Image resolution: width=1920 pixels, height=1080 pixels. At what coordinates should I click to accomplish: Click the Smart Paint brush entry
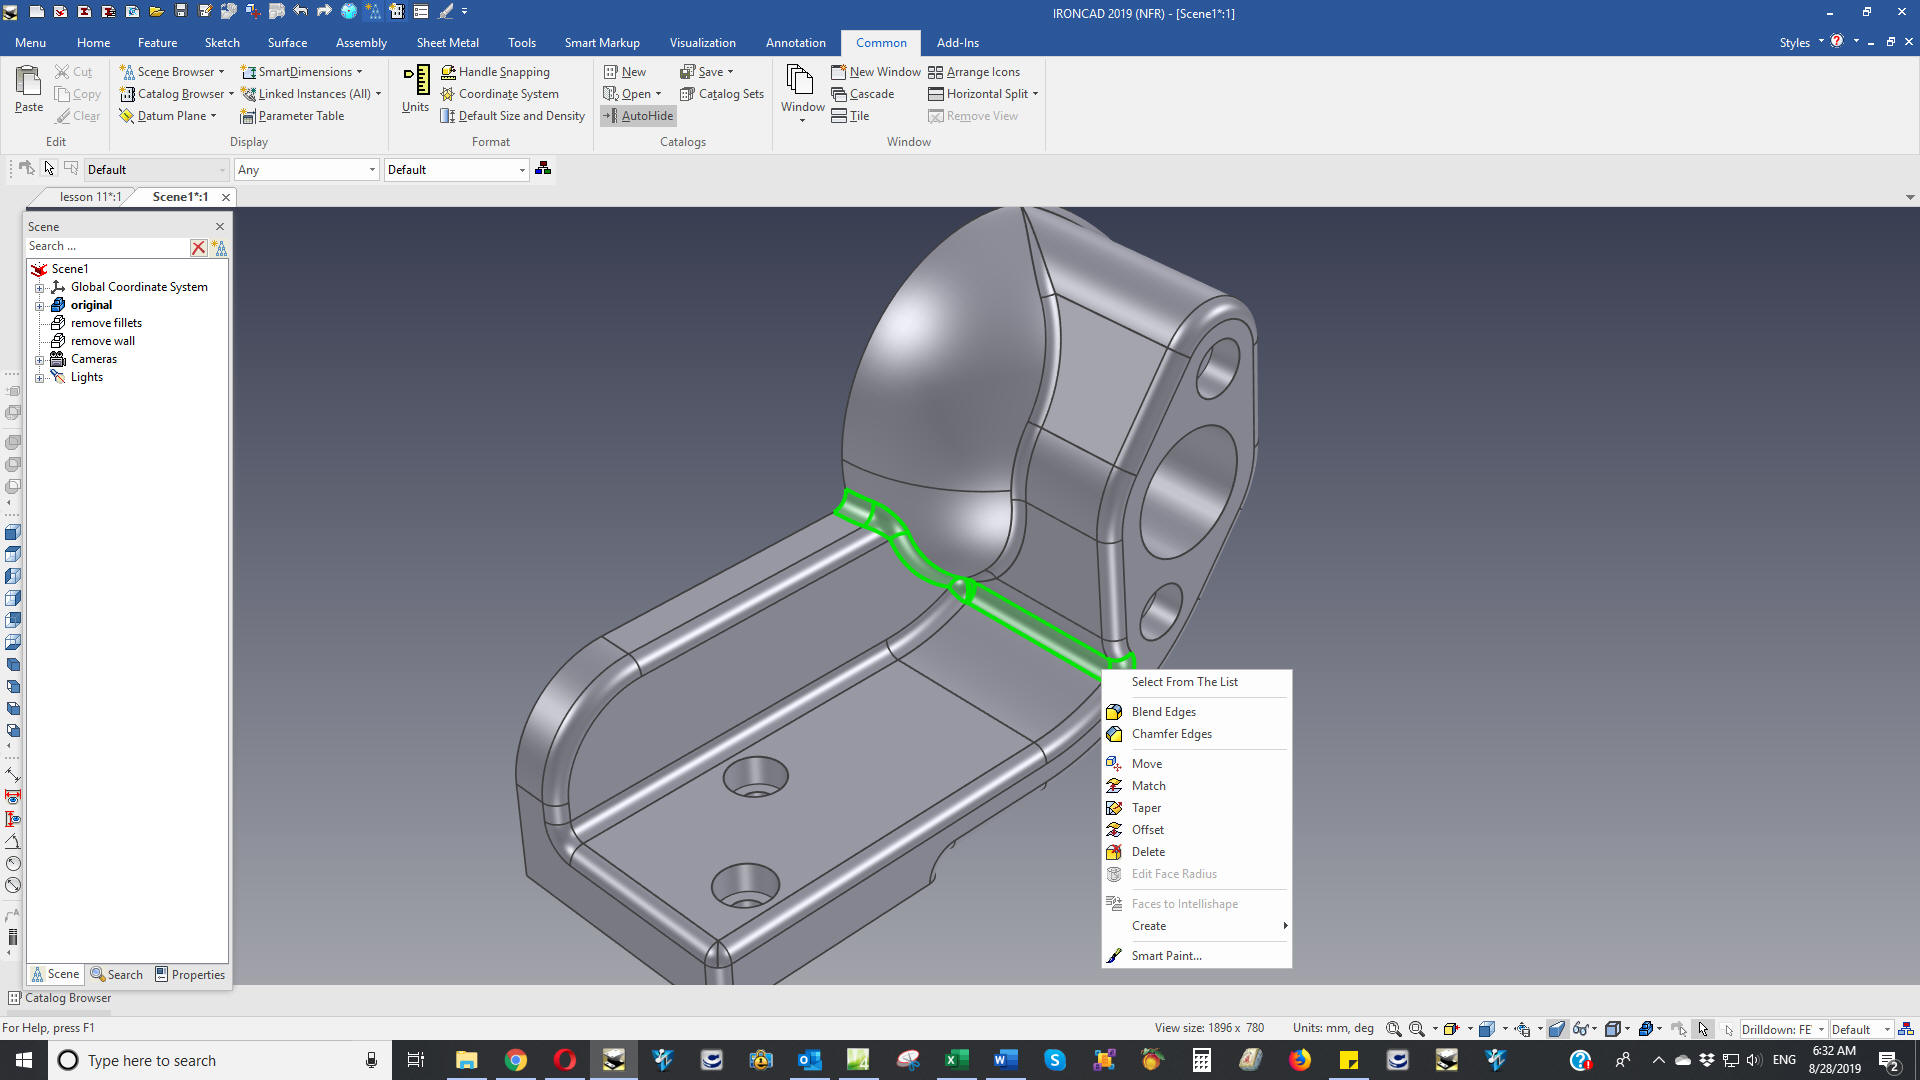[x=1166, y=956]
